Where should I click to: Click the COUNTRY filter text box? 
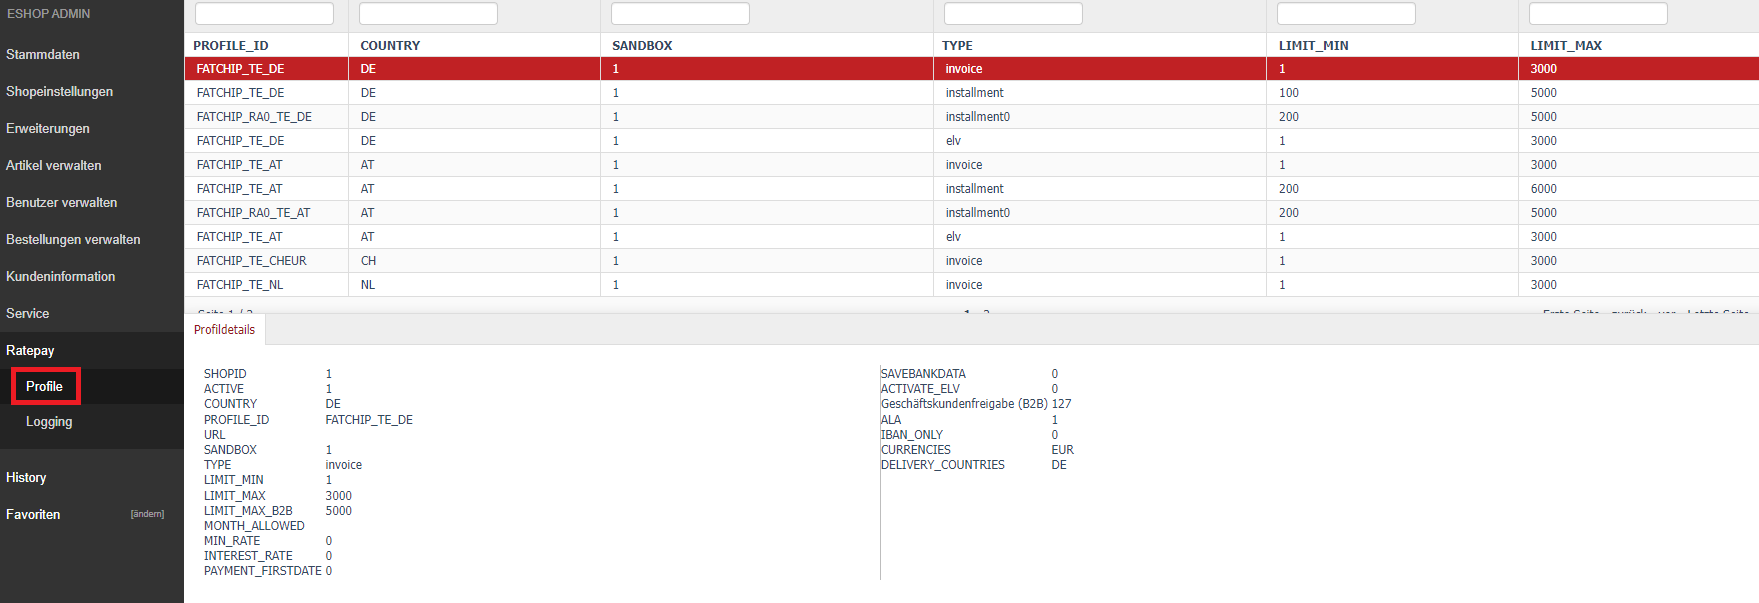(x=428, y=14)
